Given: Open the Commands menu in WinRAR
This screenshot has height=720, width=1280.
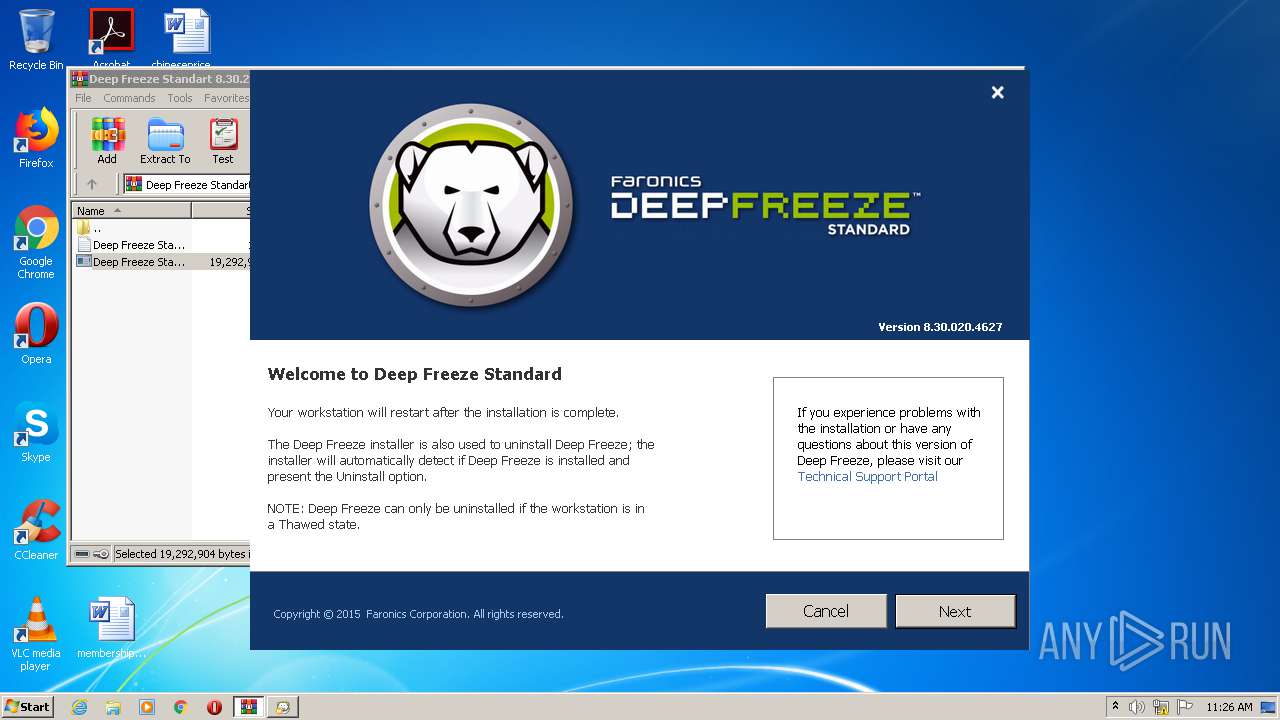Looking at the screenshot, I should coord(129,98).
